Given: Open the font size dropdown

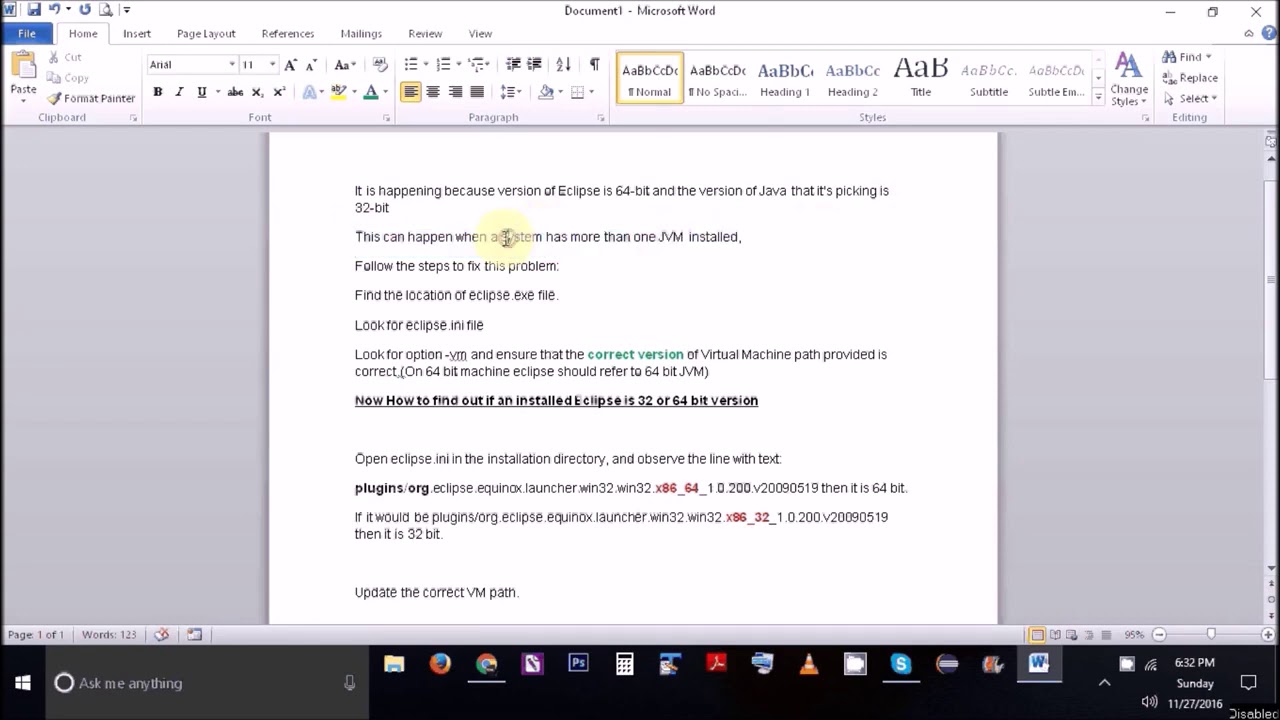Looking at the screenshot, I should tap(272, 64).
